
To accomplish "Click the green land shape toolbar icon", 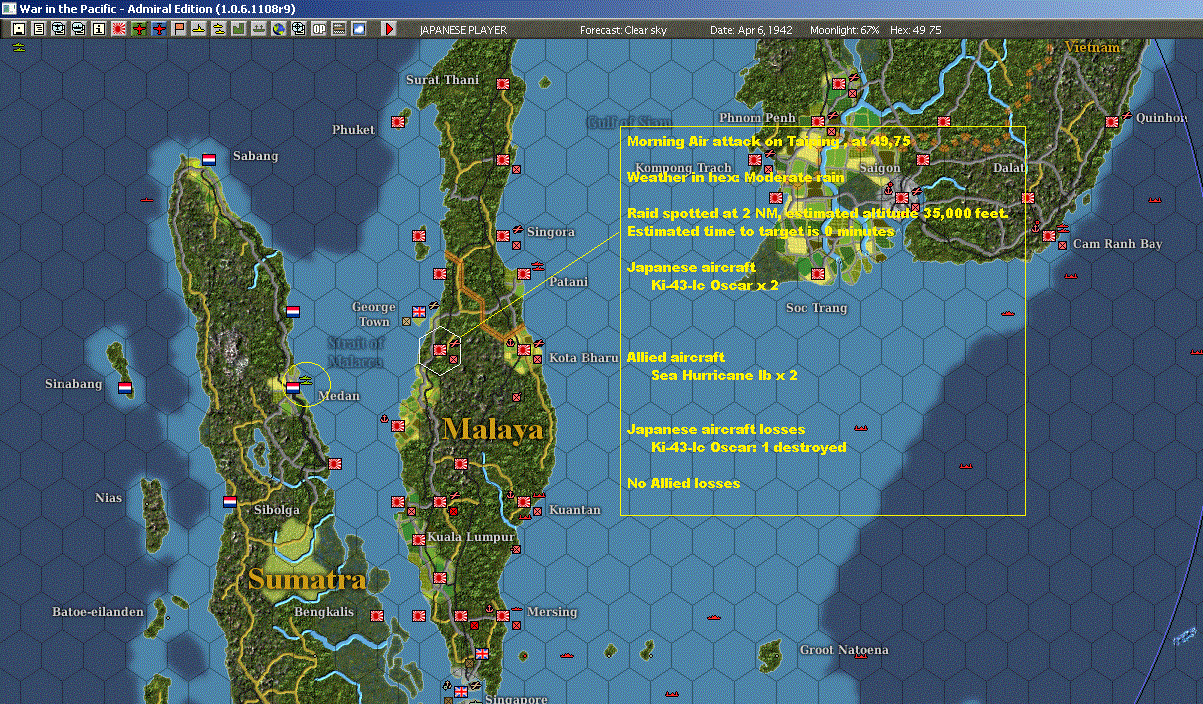I will (239, 29).
